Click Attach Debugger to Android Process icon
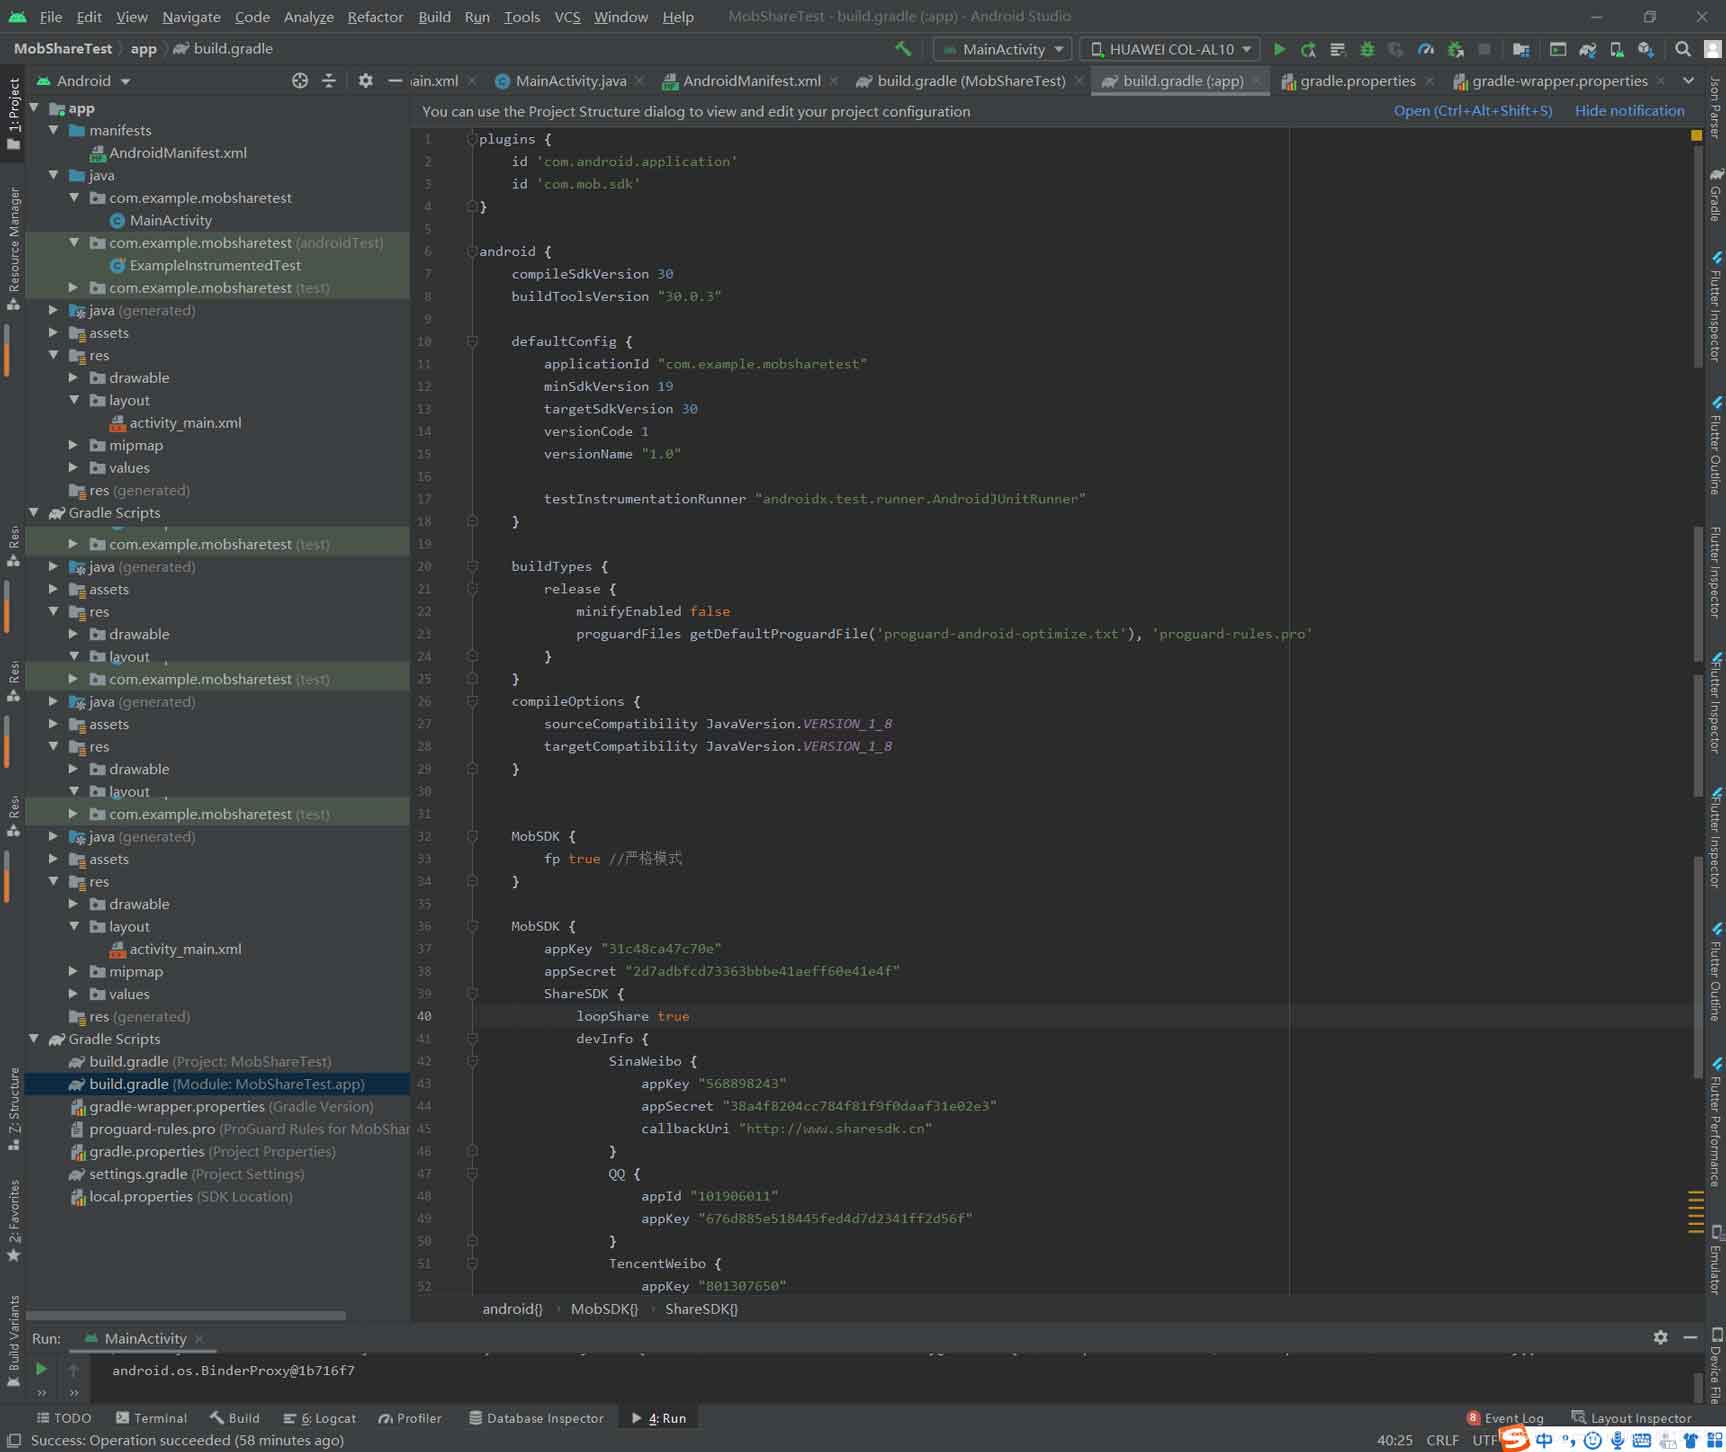 1456,49
